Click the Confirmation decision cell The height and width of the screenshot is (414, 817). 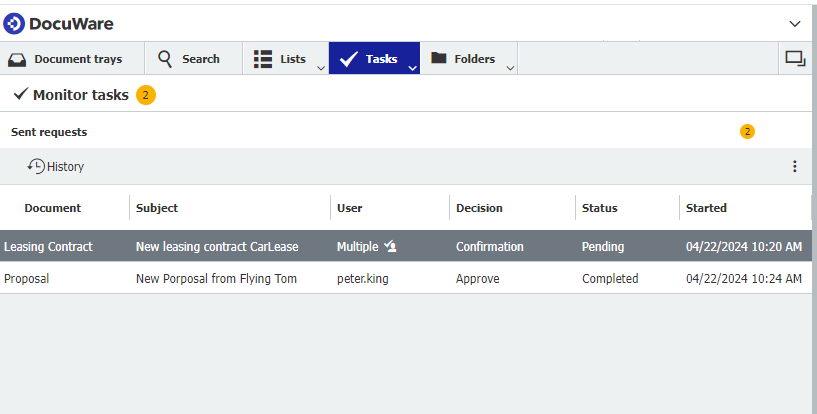coord(490,247)
